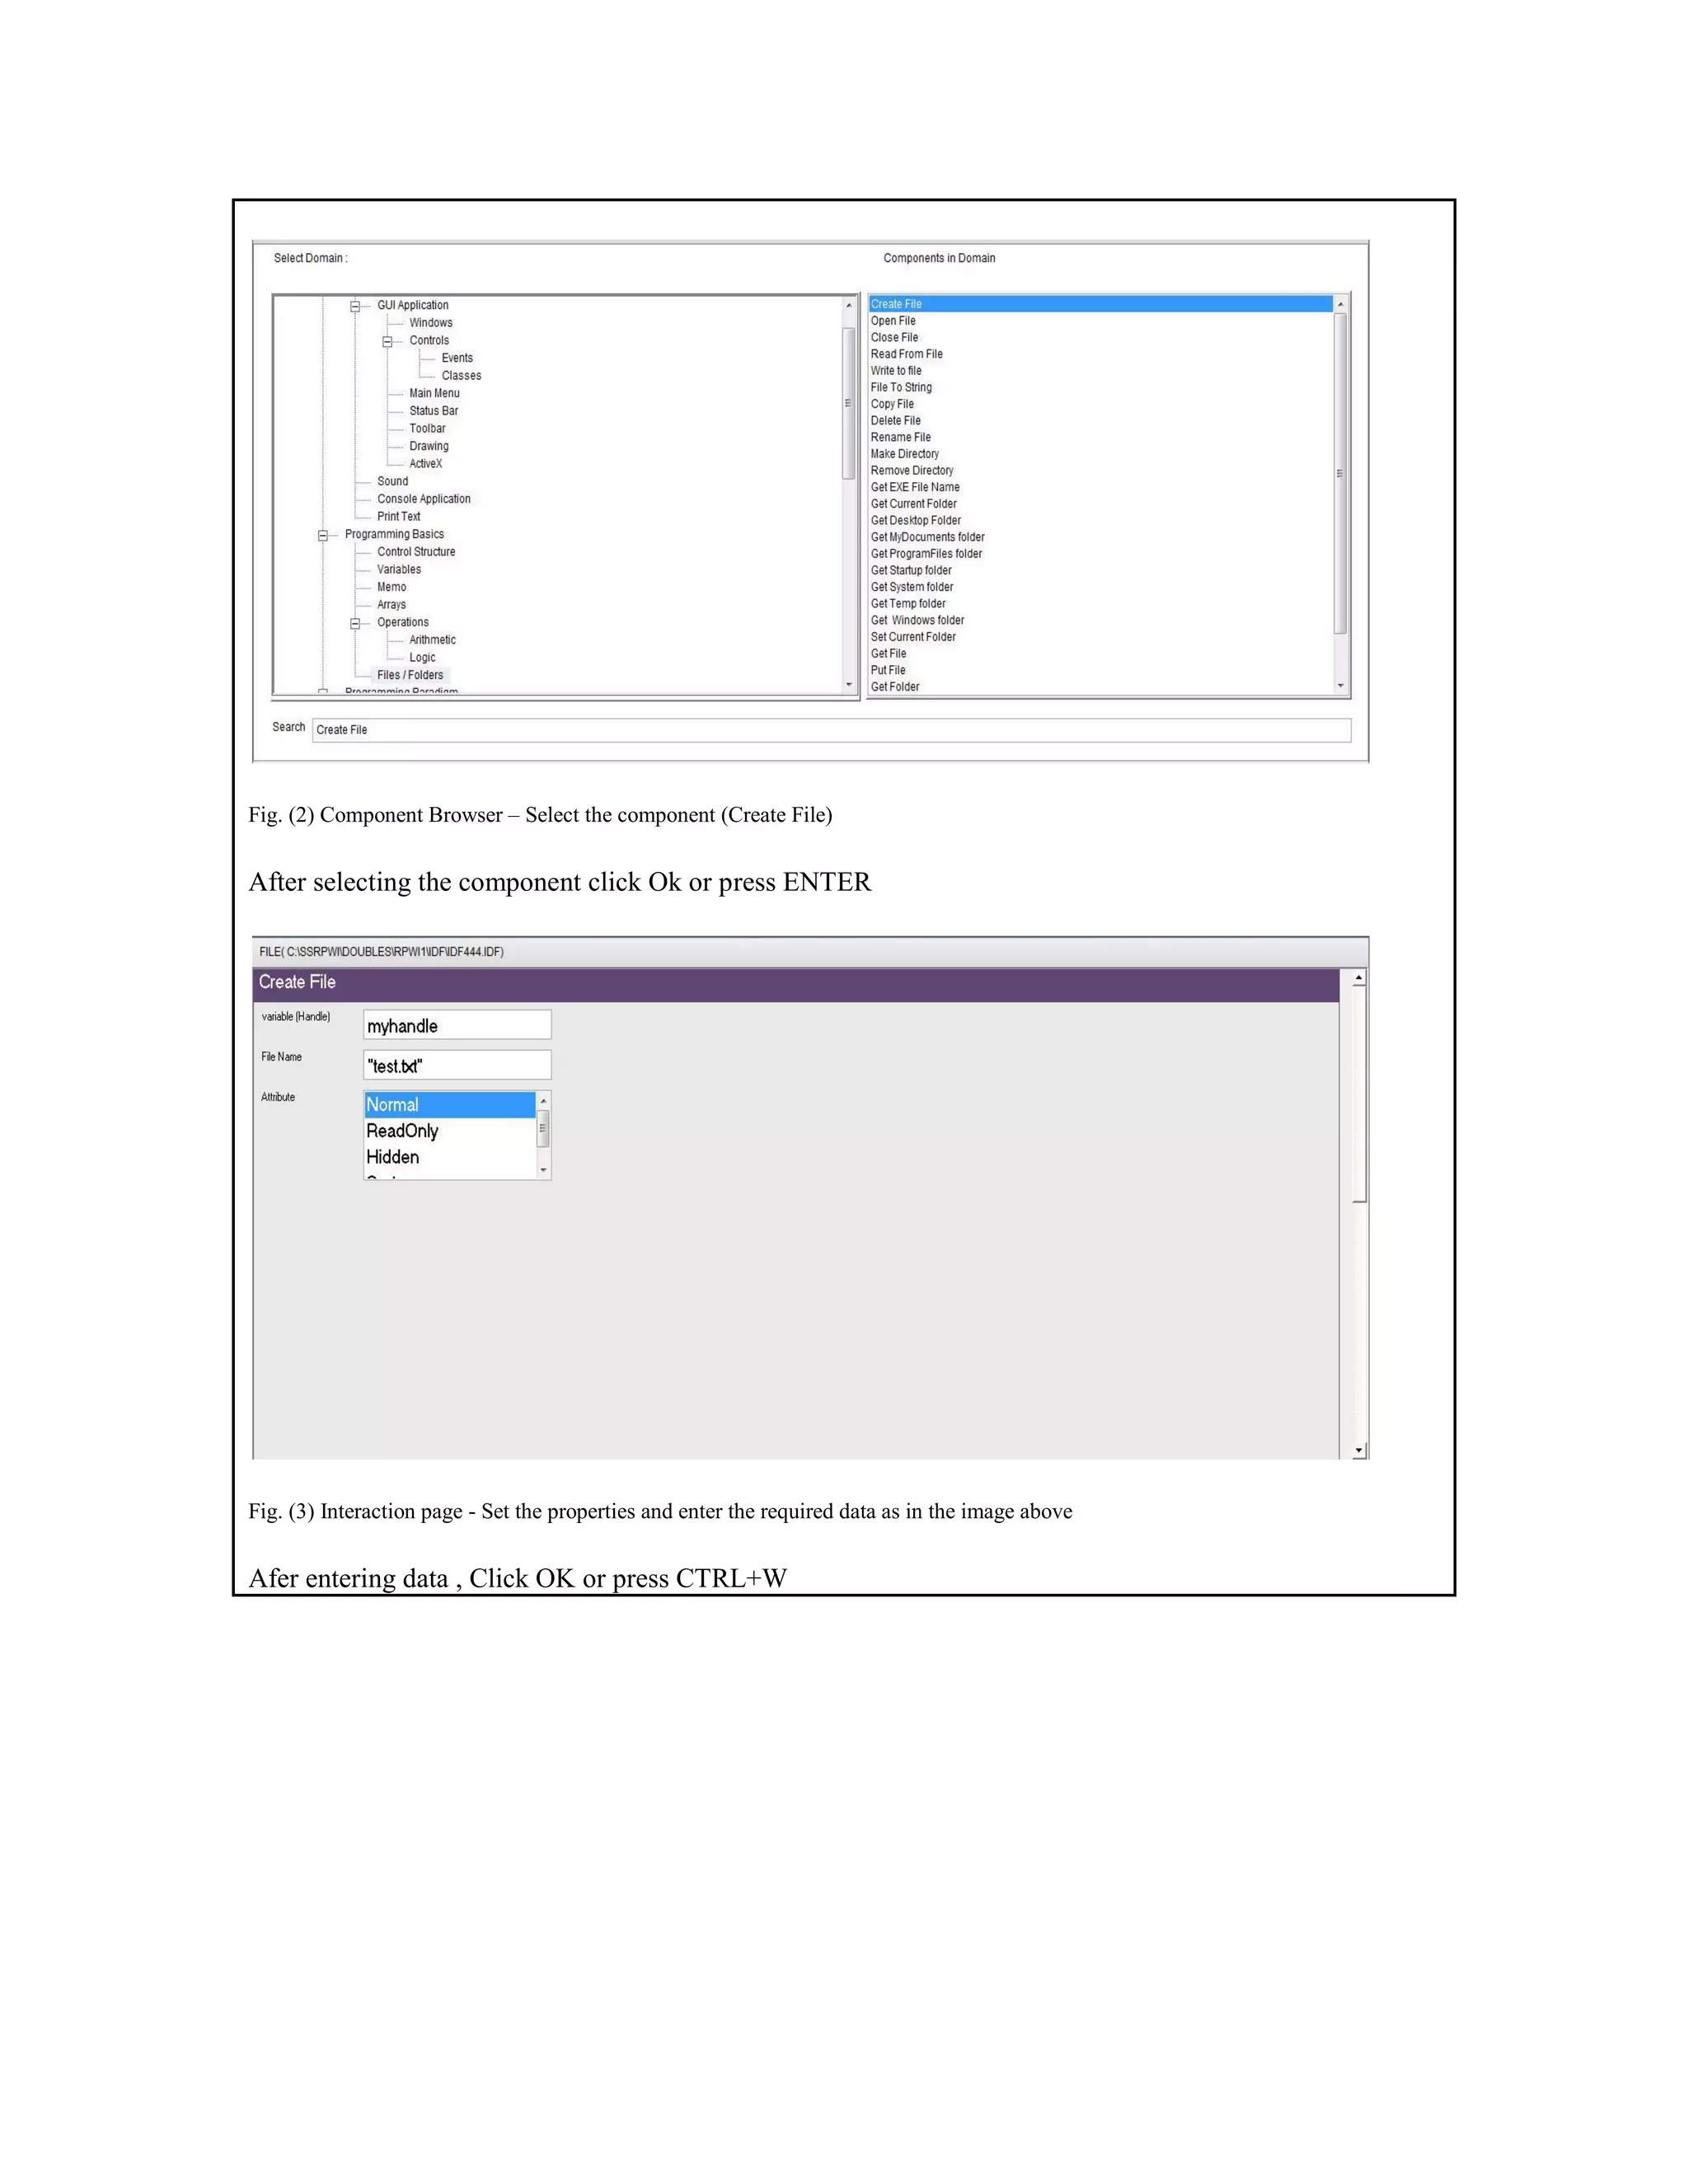Click Attribute list scroll down arrow

[x=544, y=1170]
